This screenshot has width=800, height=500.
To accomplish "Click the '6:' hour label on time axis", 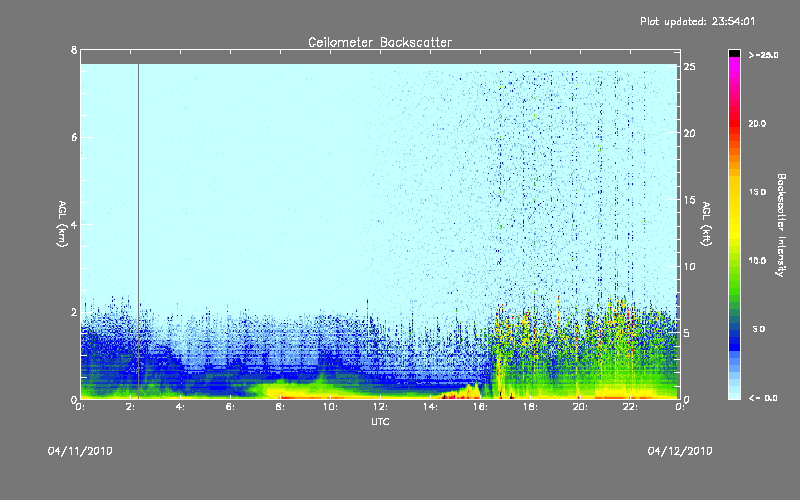I will tap(230, 407).
